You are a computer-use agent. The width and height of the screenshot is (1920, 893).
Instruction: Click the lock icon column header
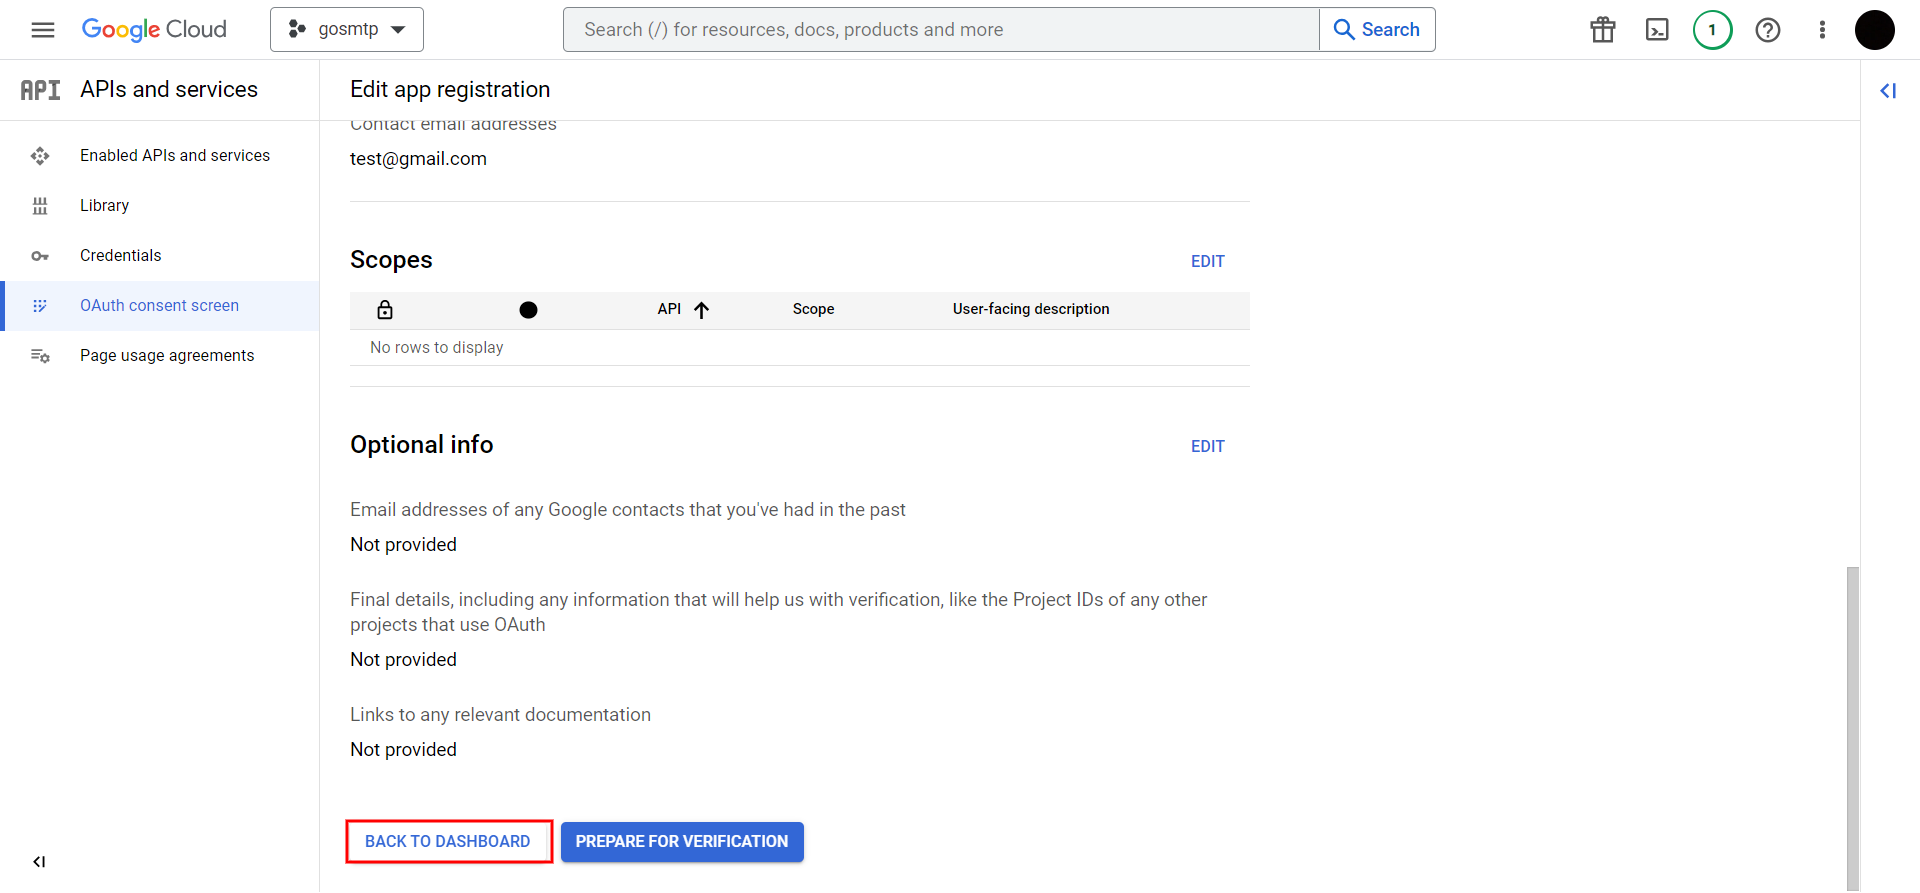385,310
